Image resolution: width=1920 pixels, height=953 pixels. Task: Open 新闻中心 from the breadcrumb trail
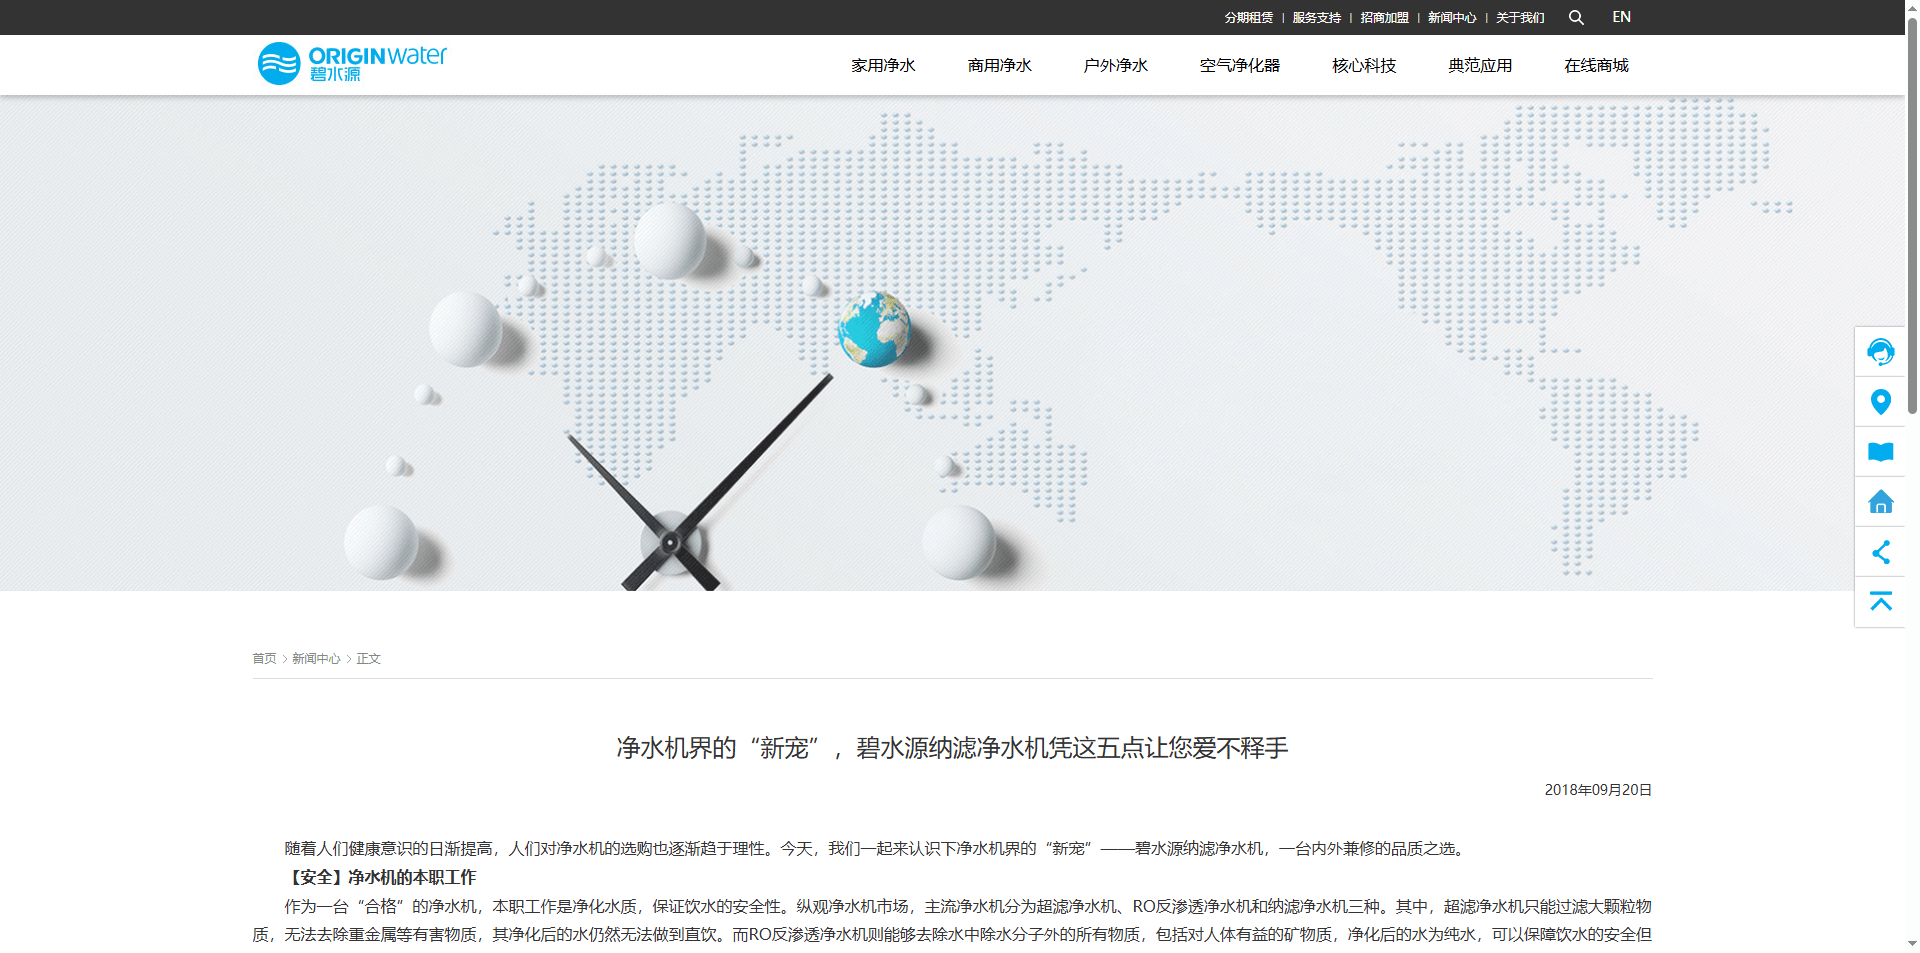tap(315, 658)
